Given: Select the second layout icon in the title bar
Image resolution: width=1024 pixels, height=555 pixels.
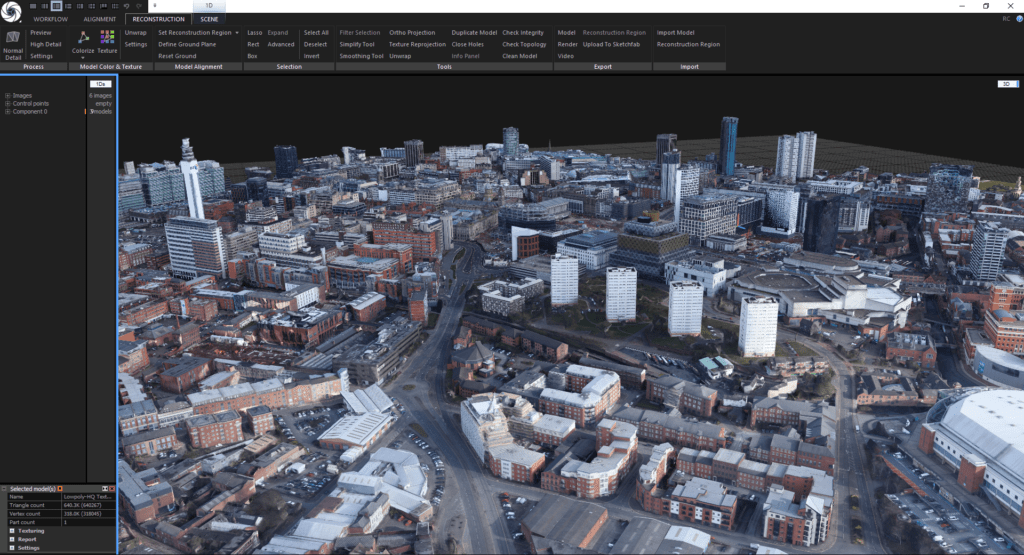Looking at the screenshot, I should [x=44, y=6].
